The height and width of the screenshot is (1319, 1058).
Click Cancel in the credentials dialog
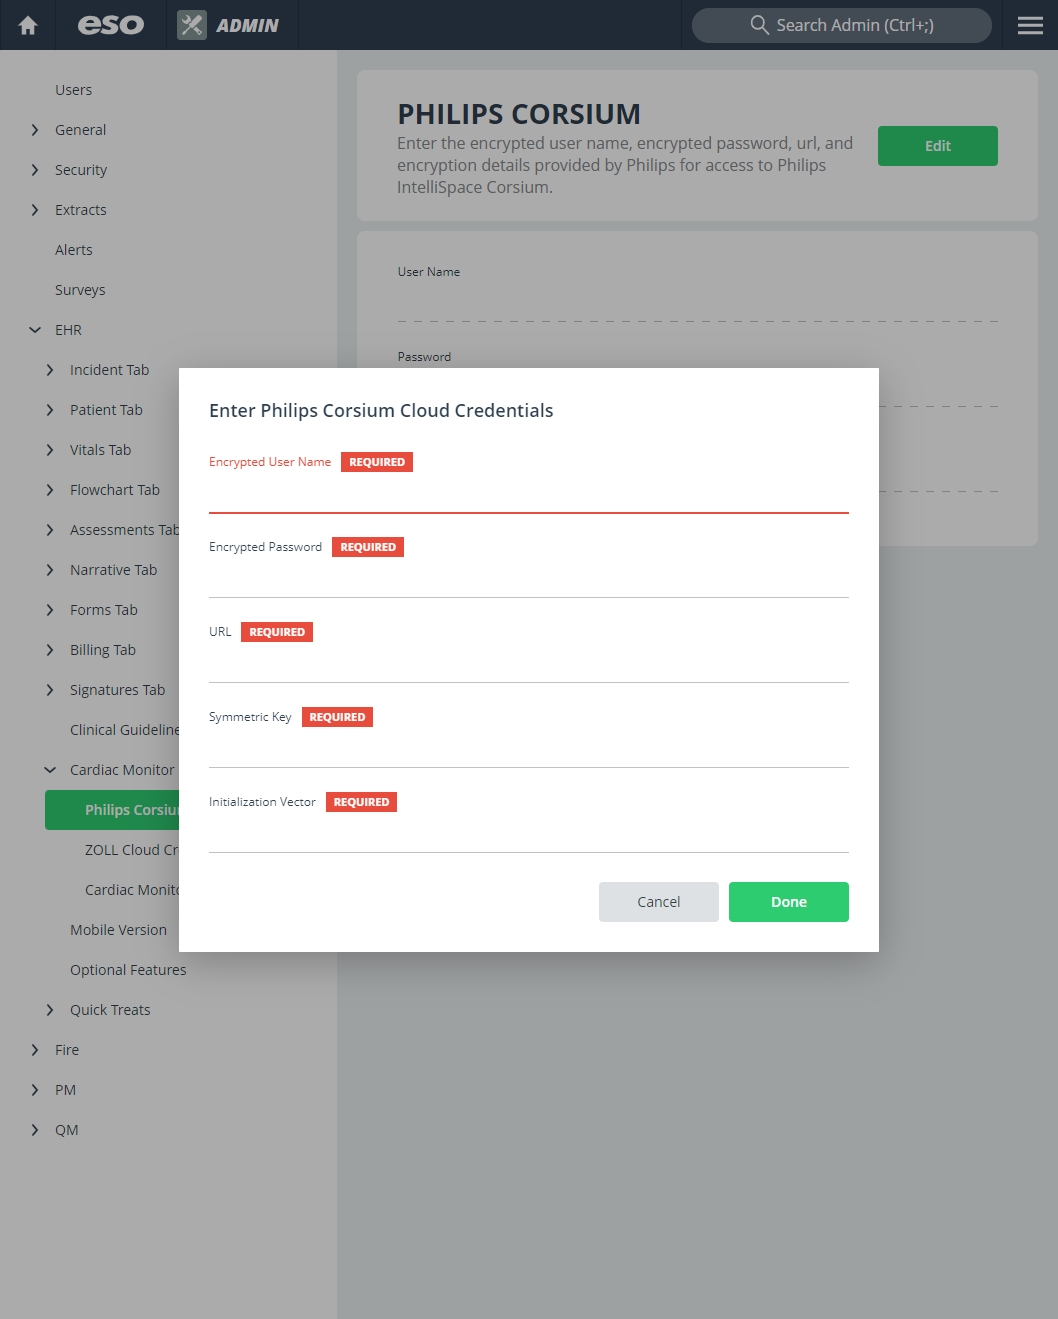[659, 902]
